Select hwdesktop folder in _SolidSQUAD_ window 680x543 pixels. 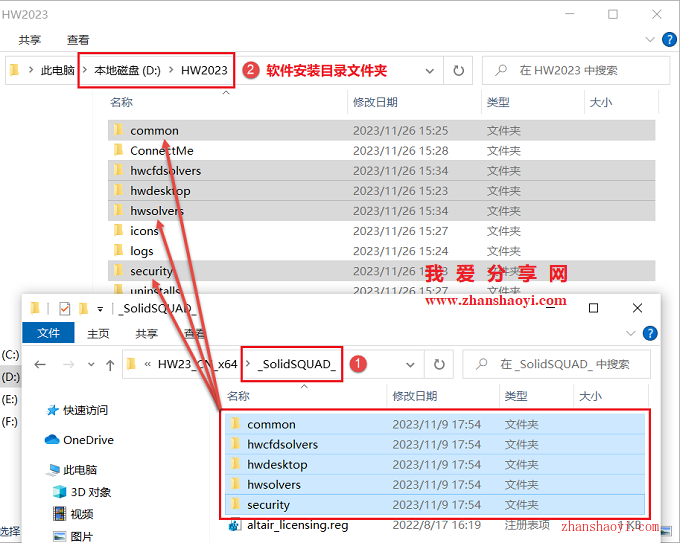pyautogui.click(x=435, y=464)
